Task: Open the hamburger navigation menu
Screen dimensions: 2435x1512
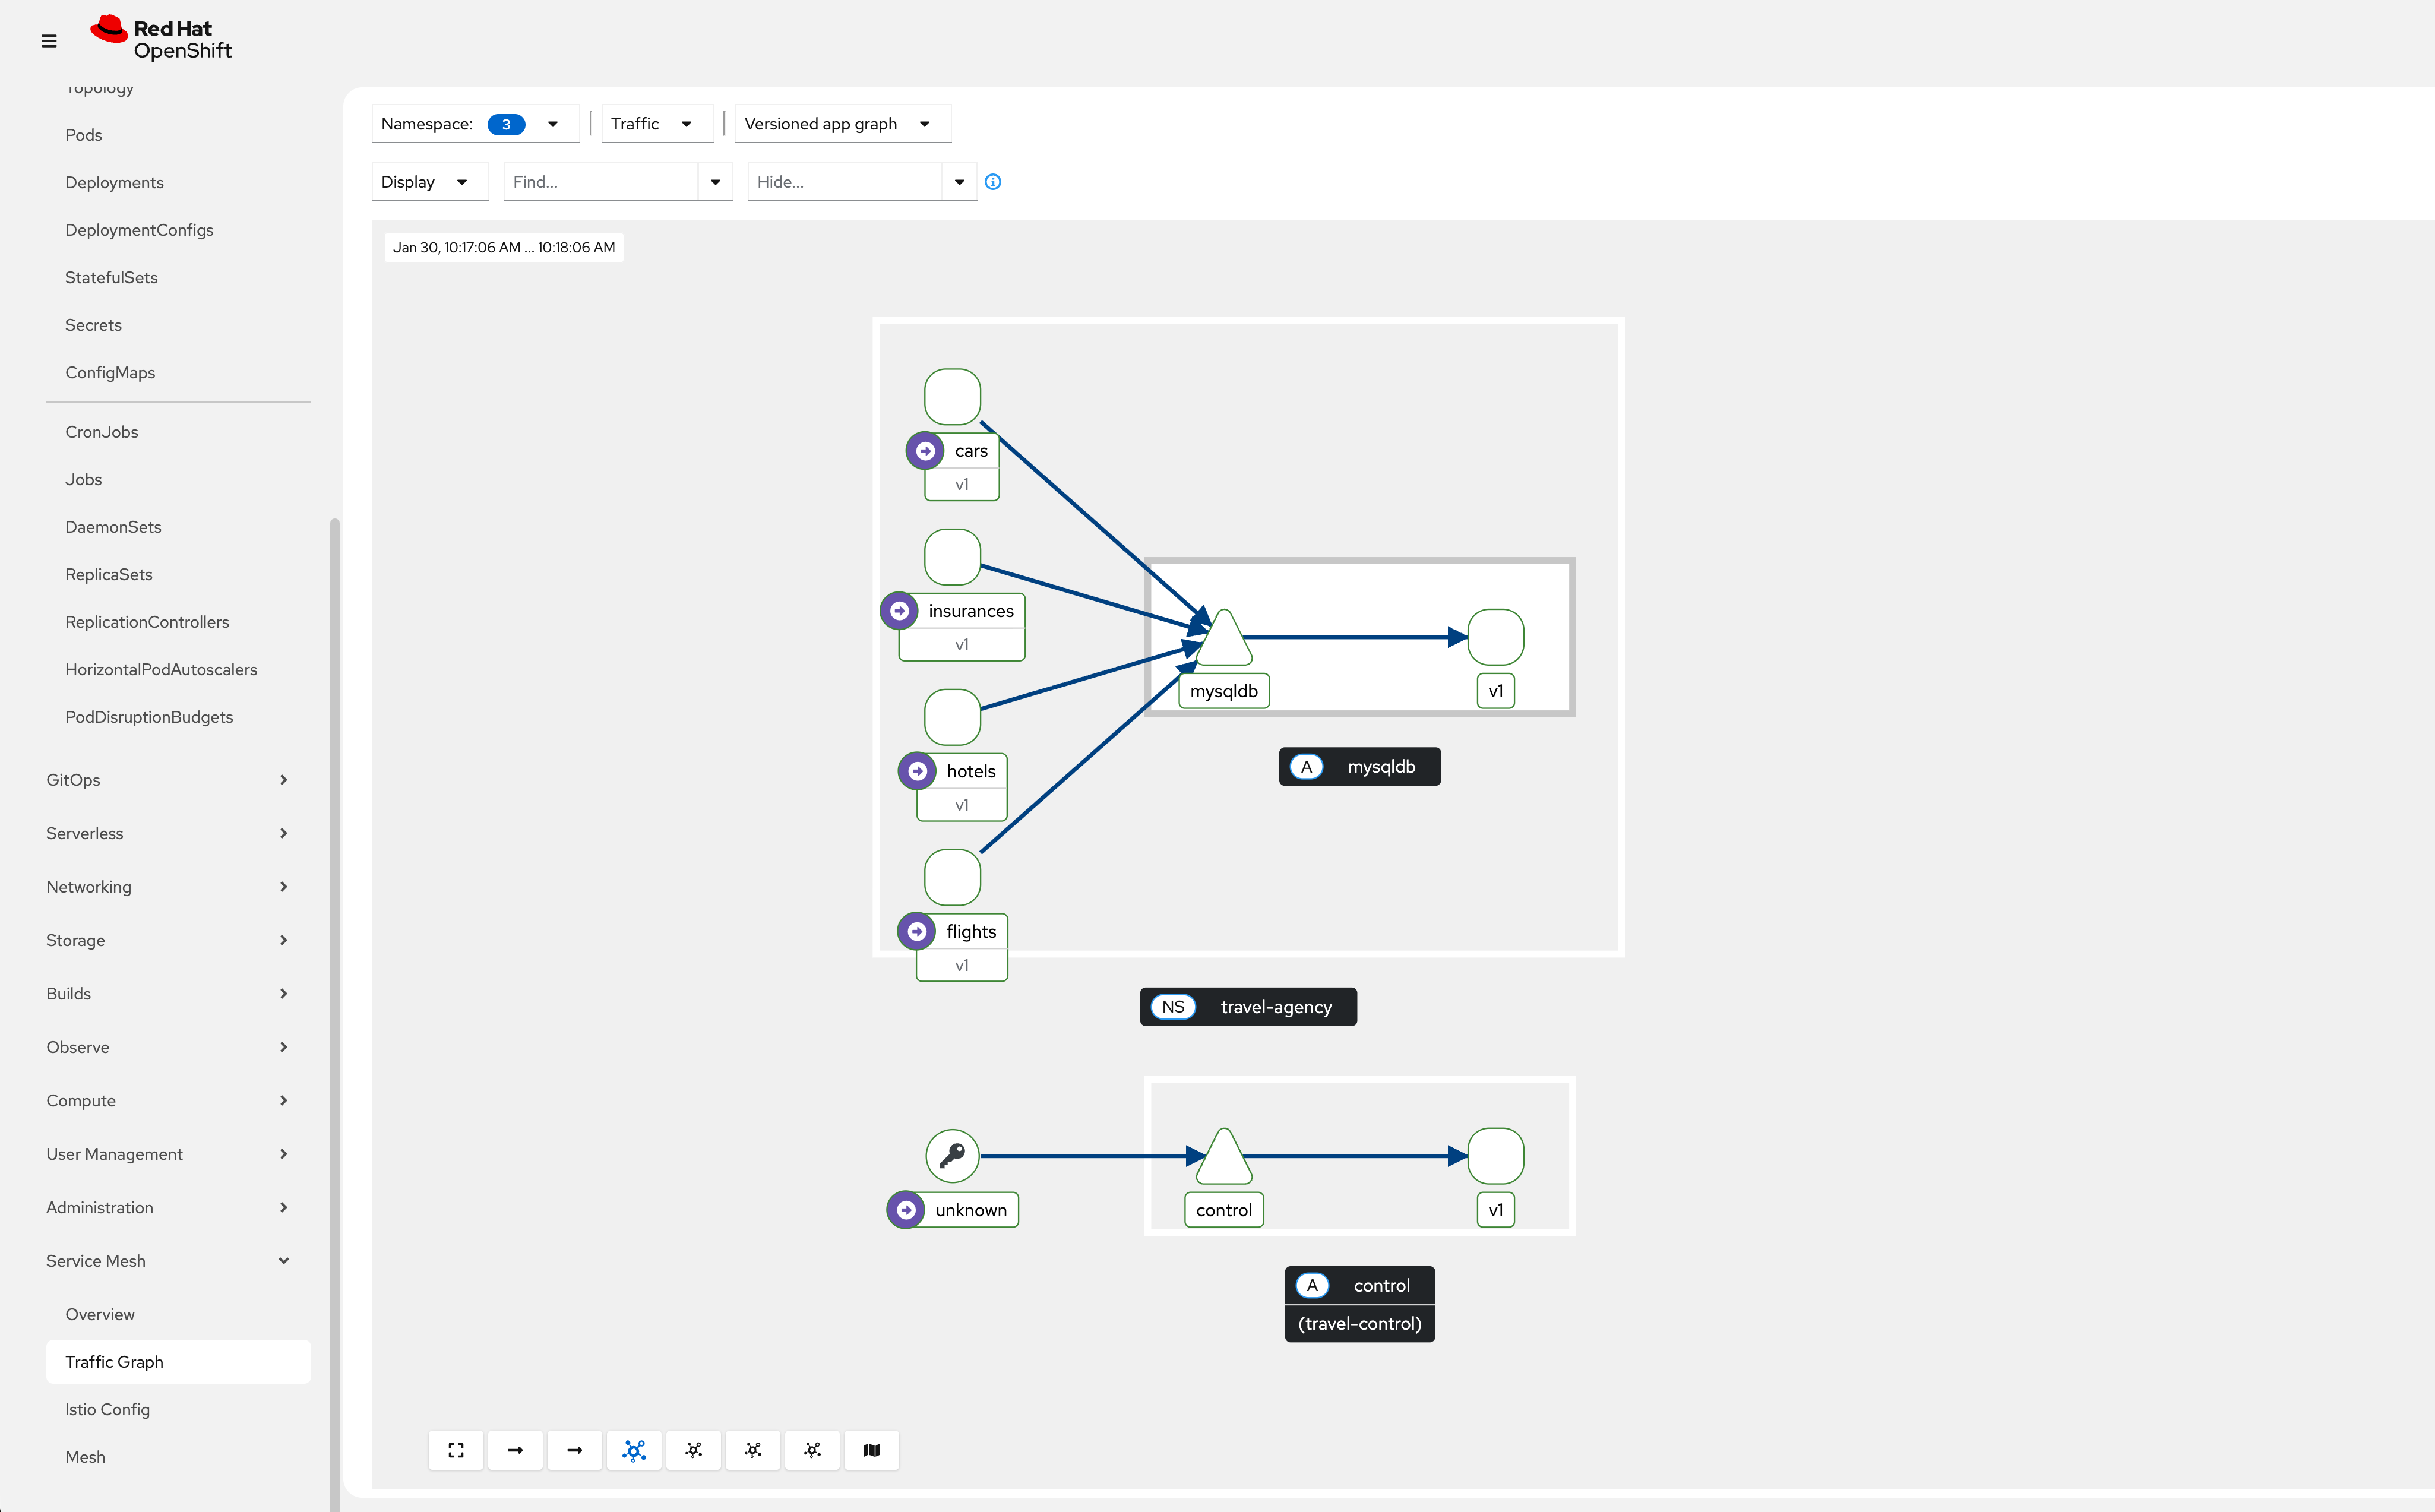Action: coord(49,41)
